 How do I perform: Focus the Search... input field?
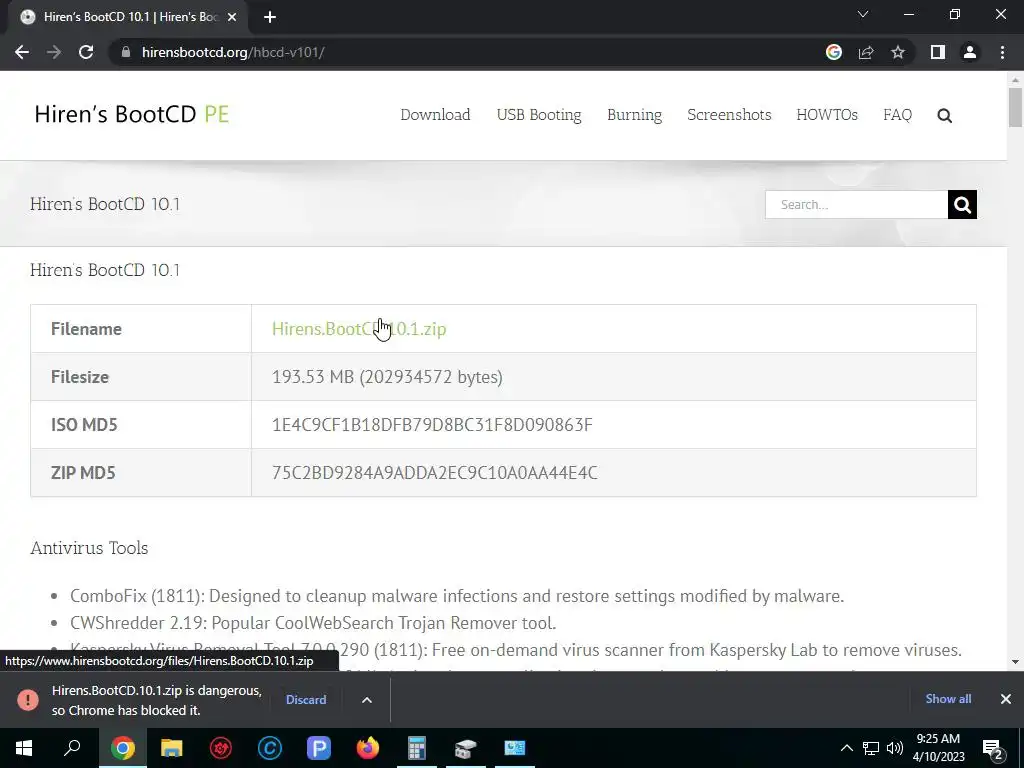click(856, 204)
